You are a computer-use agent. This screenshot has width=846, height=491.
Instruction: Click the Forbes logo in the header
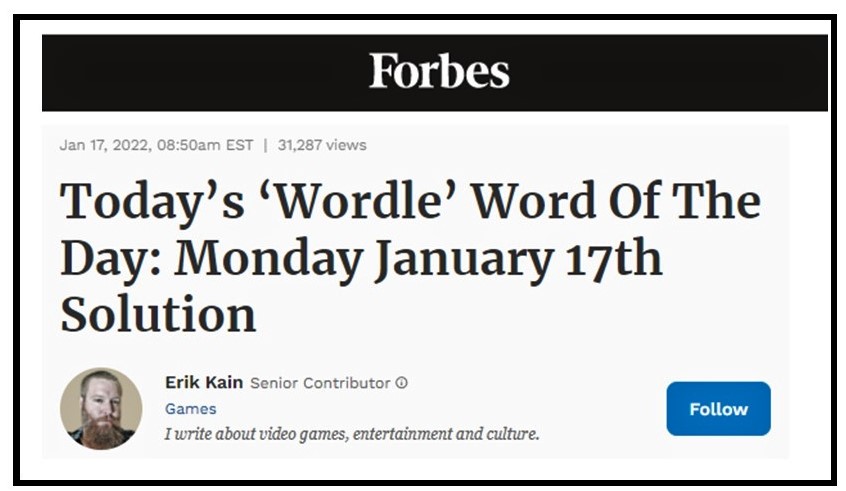tap(439, 71)
